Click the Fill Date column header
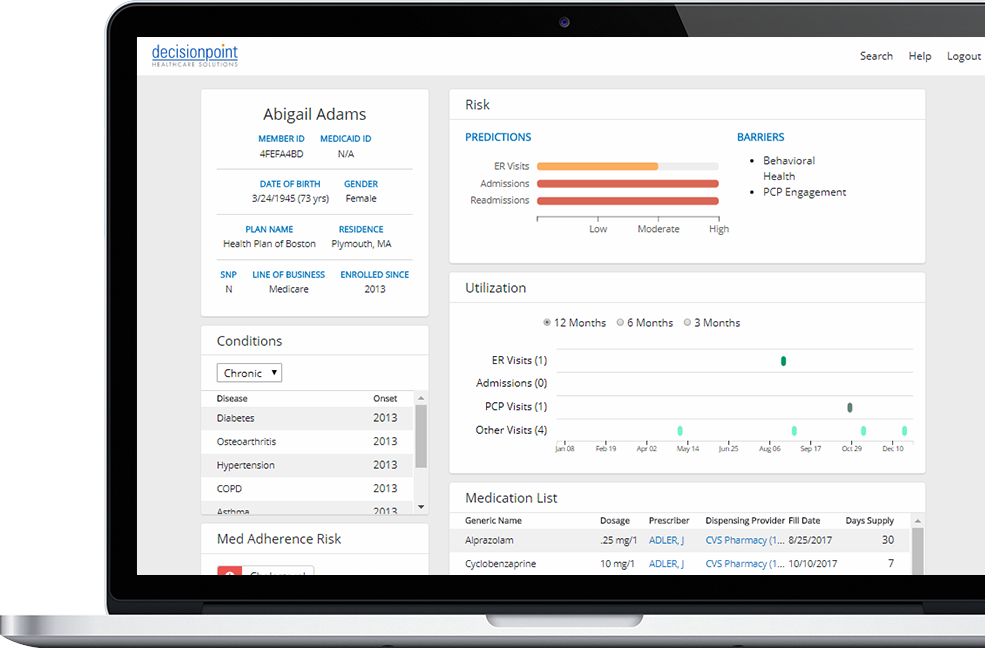985x648 pixels. [x=804, y=521]
